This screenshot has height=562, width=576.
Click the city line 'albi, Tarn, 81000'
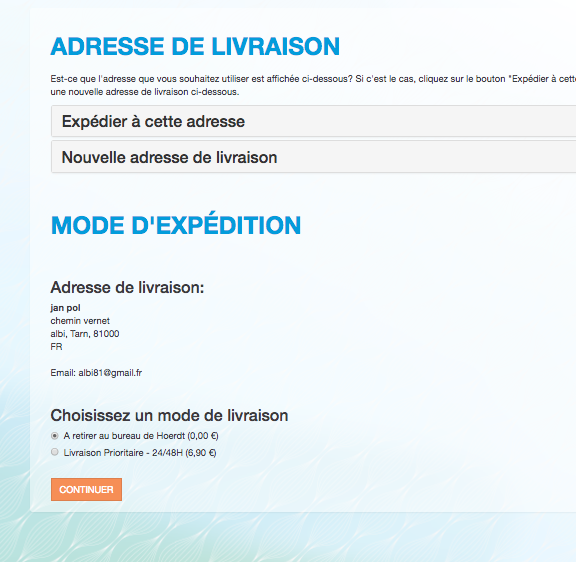point(85,334)
